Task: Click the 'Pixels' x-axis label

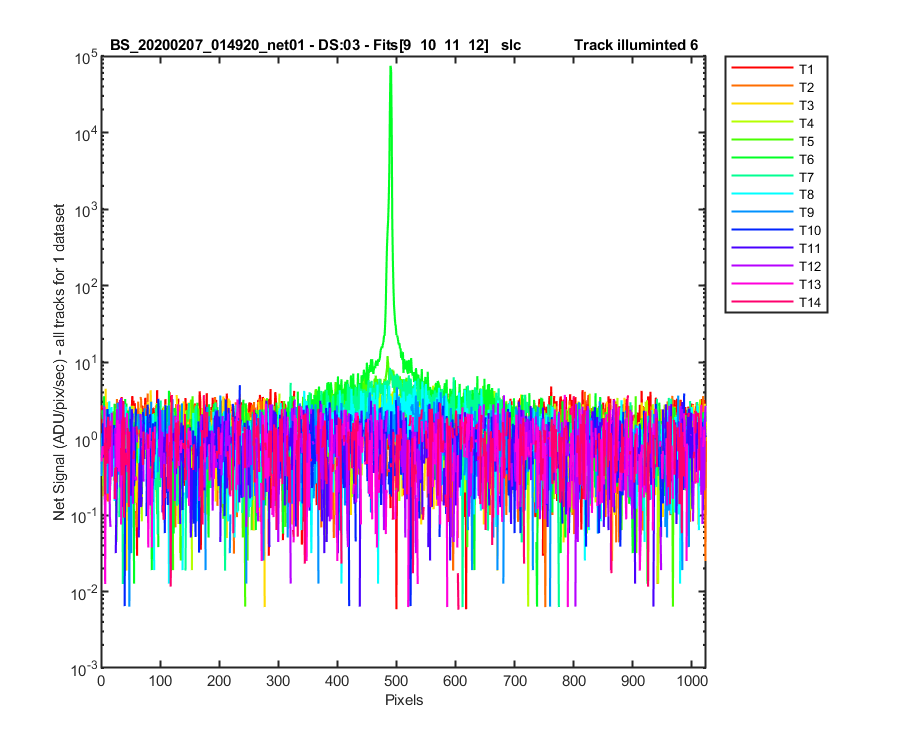Action: click(404, 700)
